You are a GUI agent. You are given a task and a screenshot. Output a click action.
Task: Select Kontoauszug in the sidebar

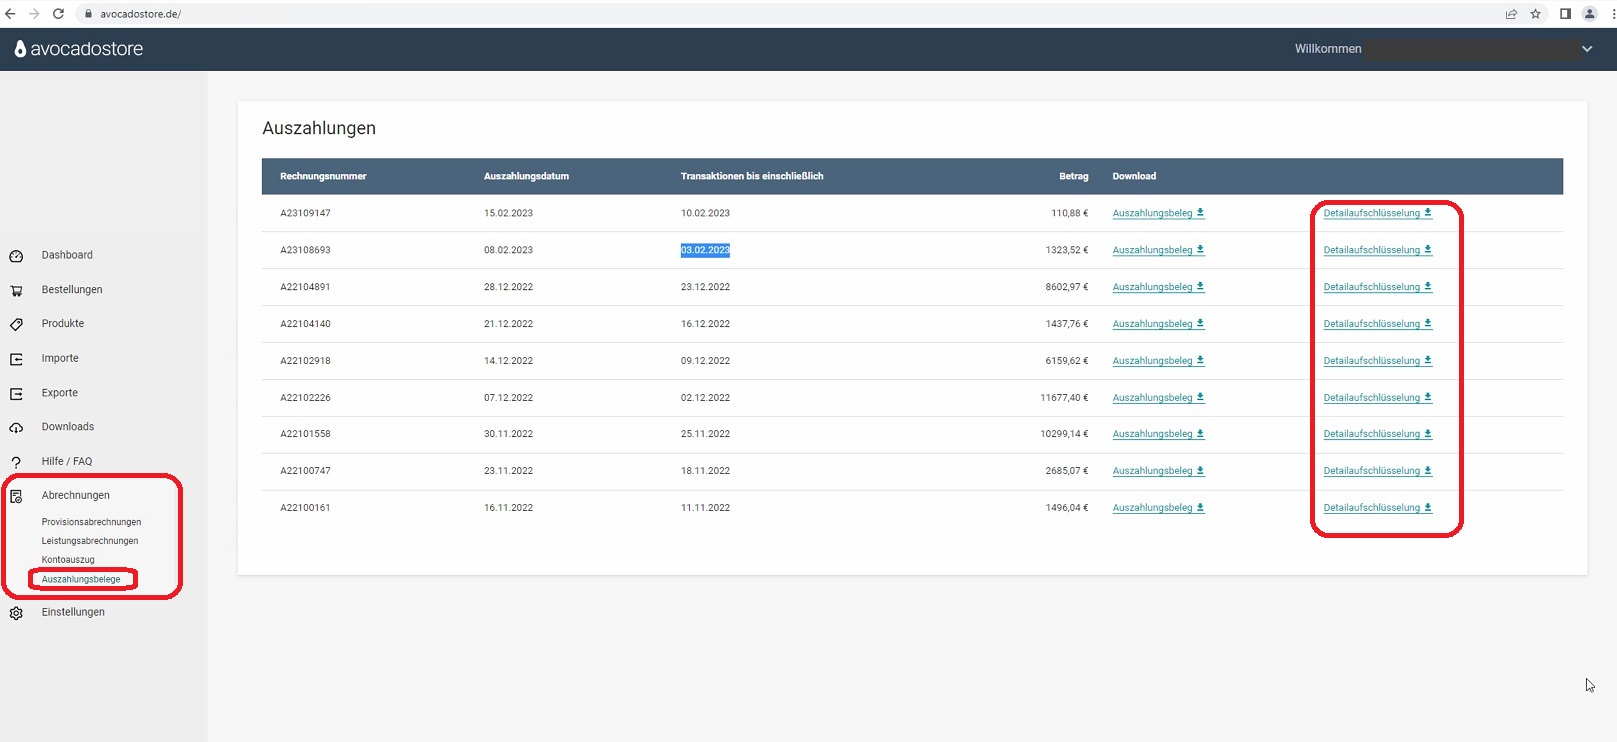[68, 560]
